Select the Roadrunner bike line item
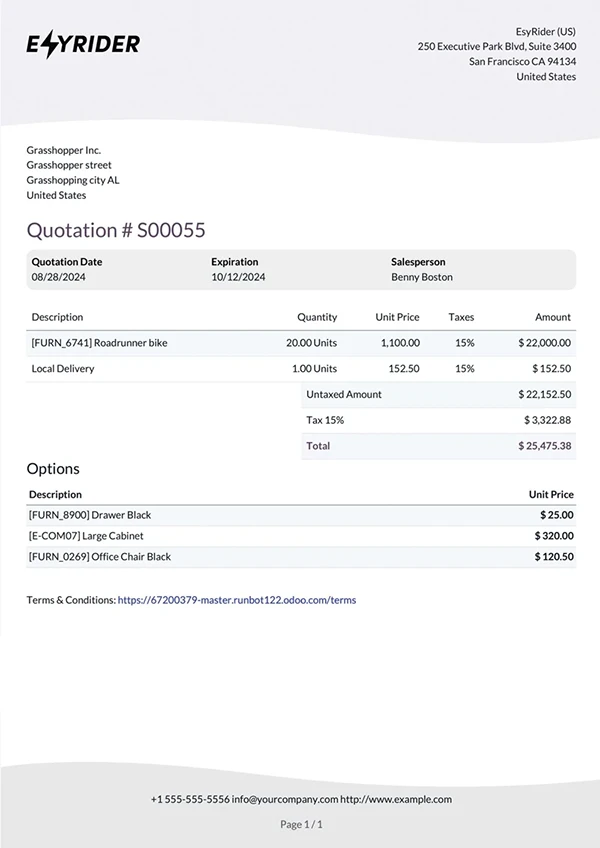The height and width of the screenshot is (848, 600). pos(100,343)
